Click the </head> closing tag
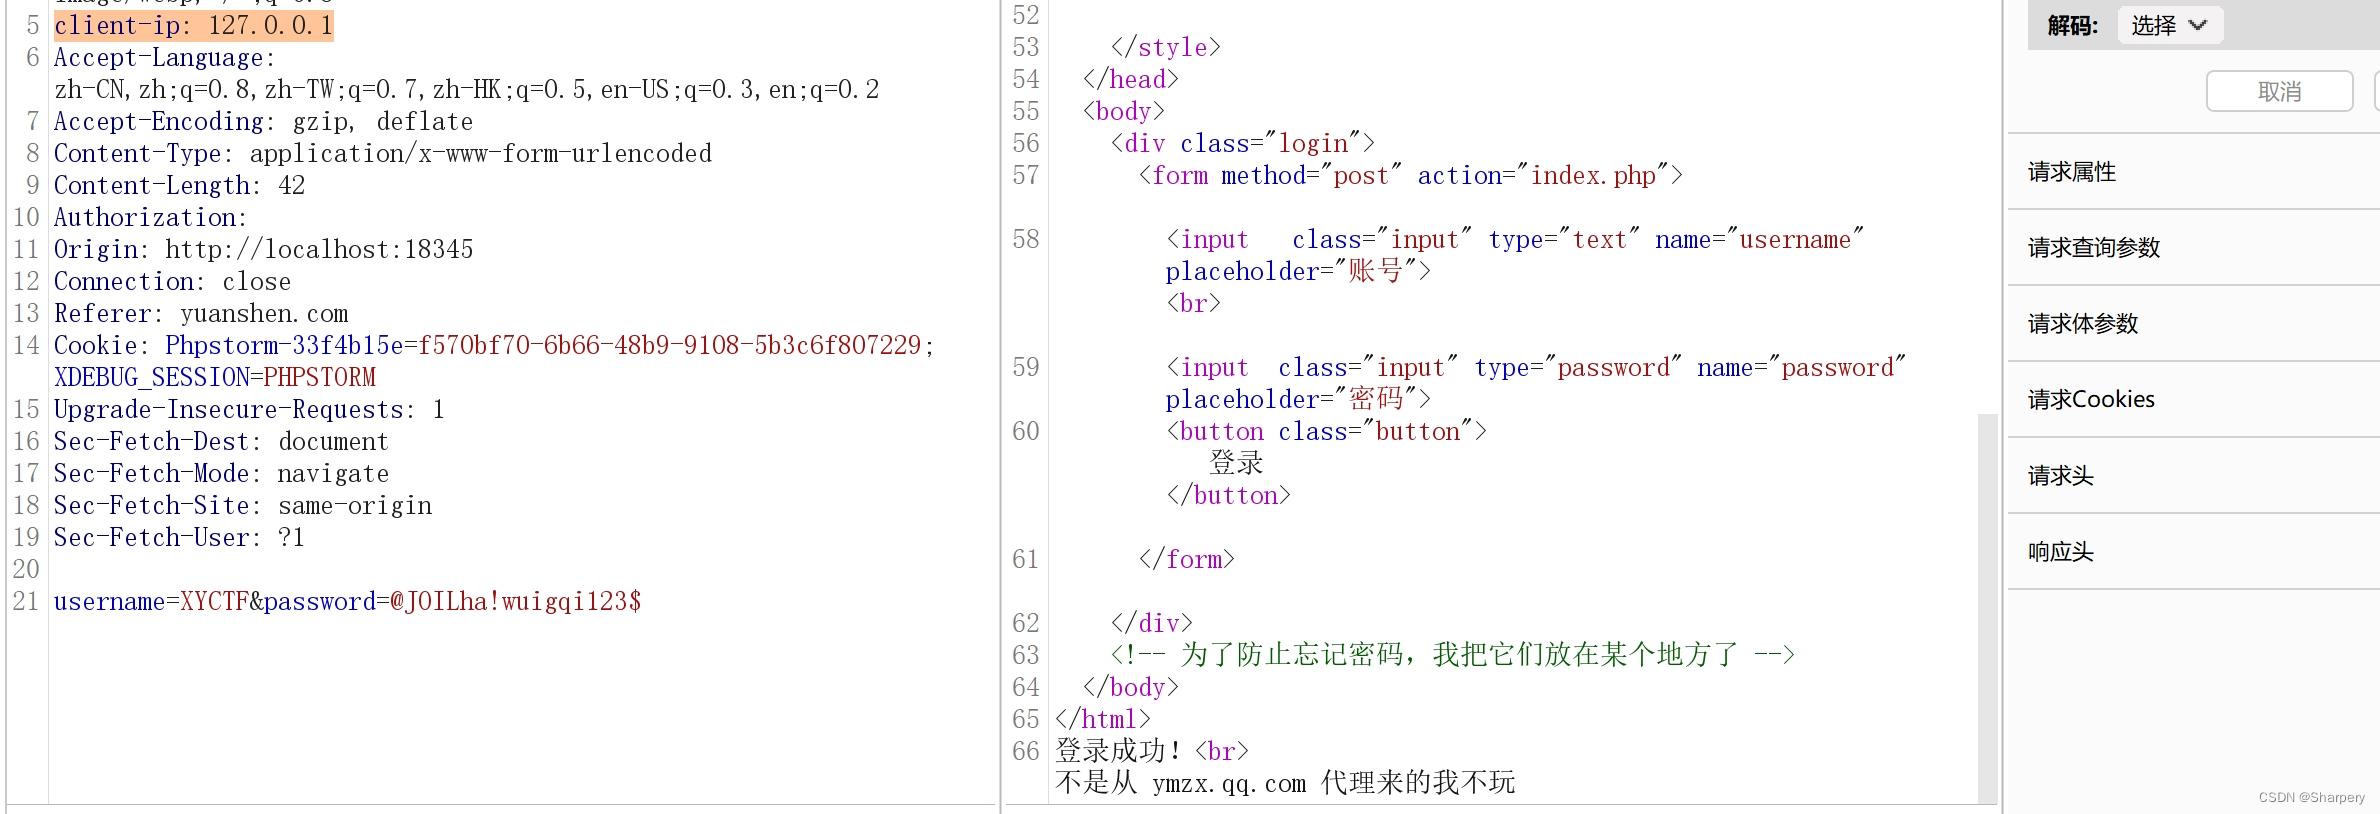 pyautogui.click(x=1131, y=80)
